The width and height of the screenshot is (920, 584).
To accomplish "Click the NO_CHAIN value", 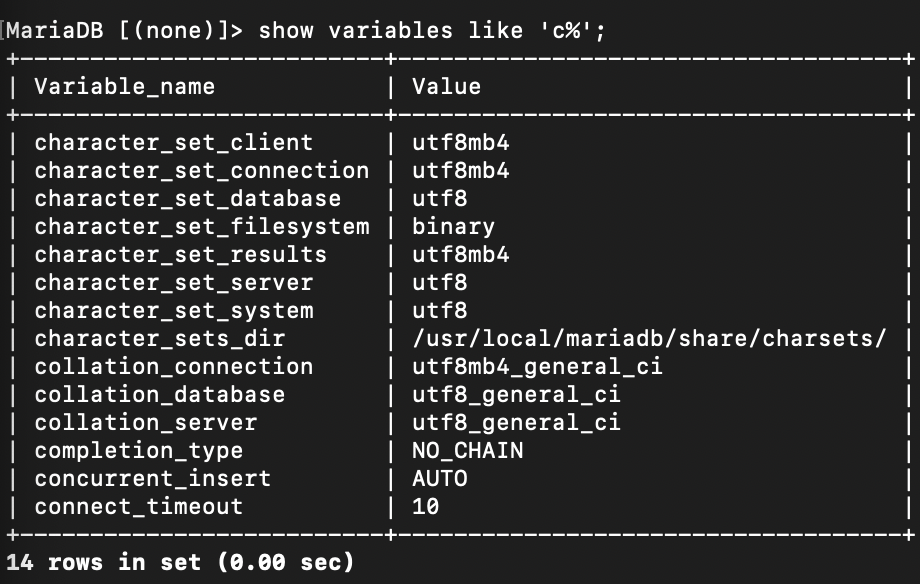I will coord(467,451).
